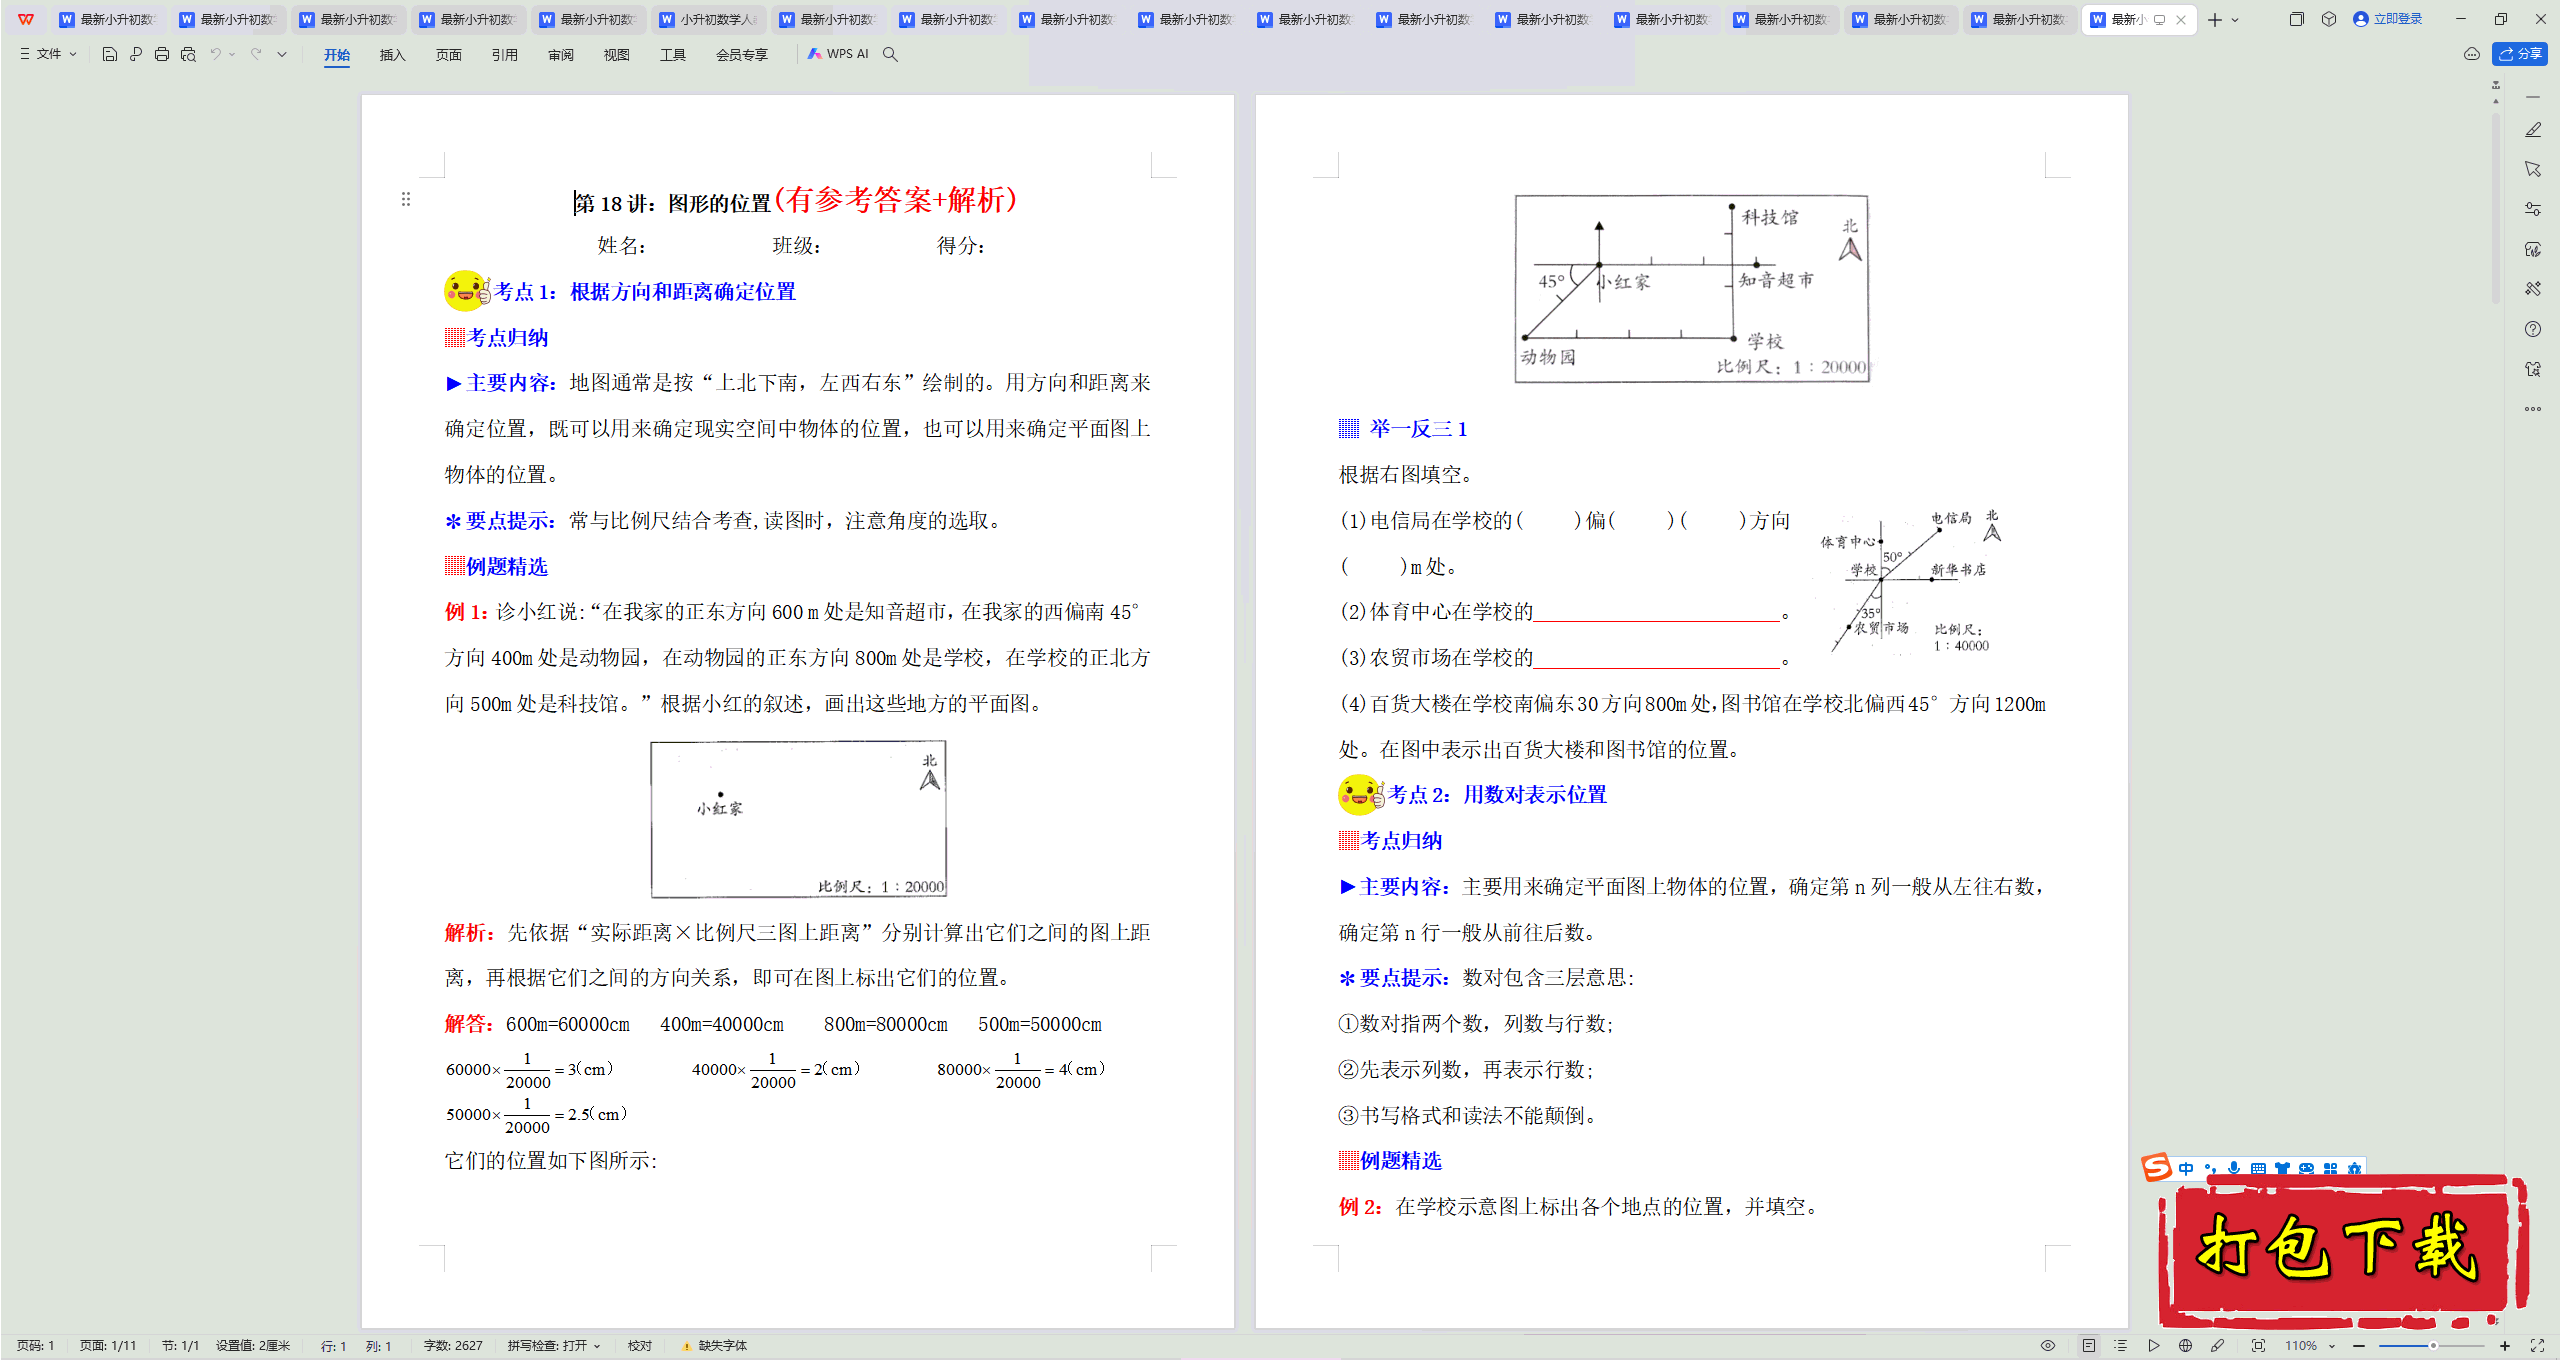Toggle Sogou Chinese input mode 中

tap(2186, 1168)
